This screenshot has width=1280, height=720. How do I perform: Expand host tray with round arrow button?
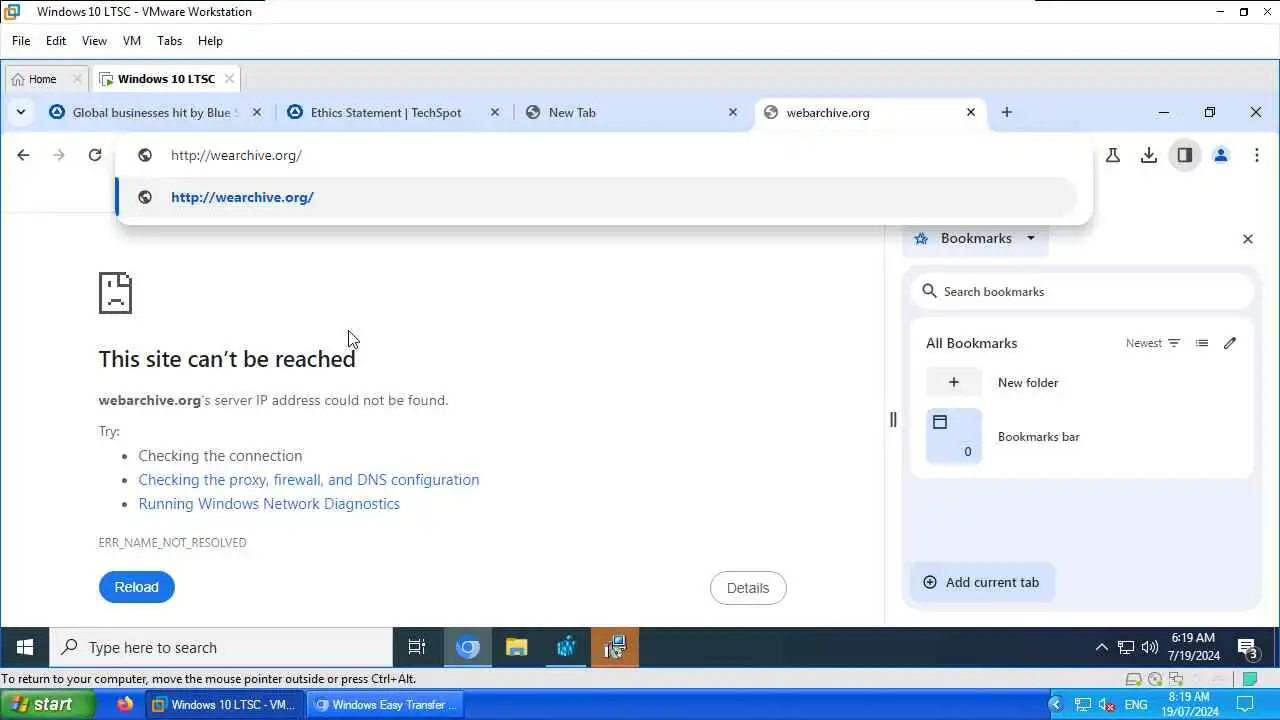tap(1055, 705)
